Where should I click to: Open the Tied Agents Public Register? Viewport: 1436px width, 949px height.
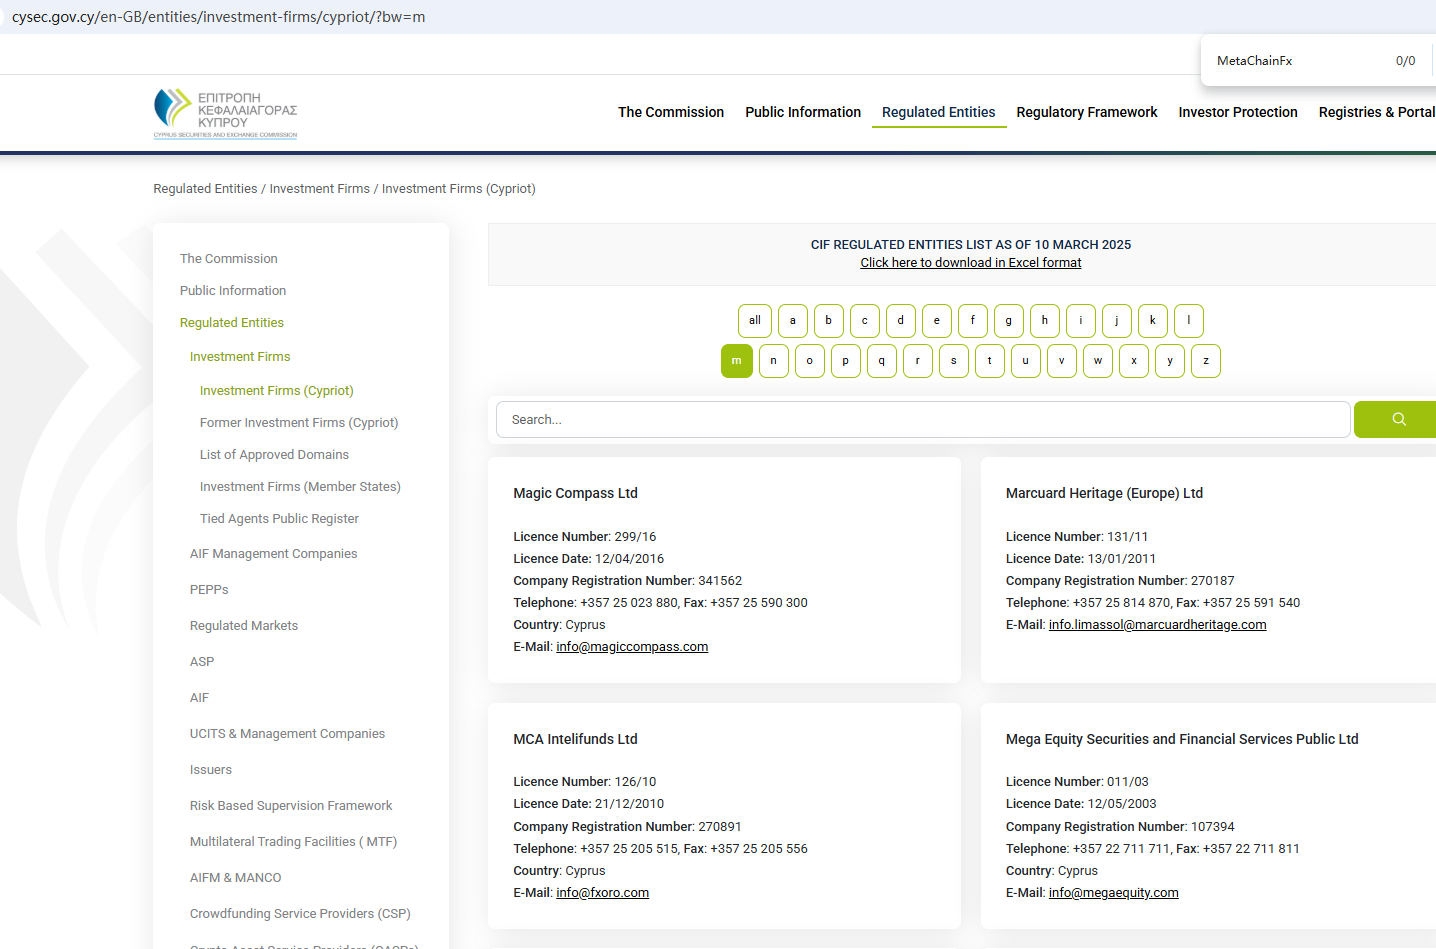tap(279, 519)
